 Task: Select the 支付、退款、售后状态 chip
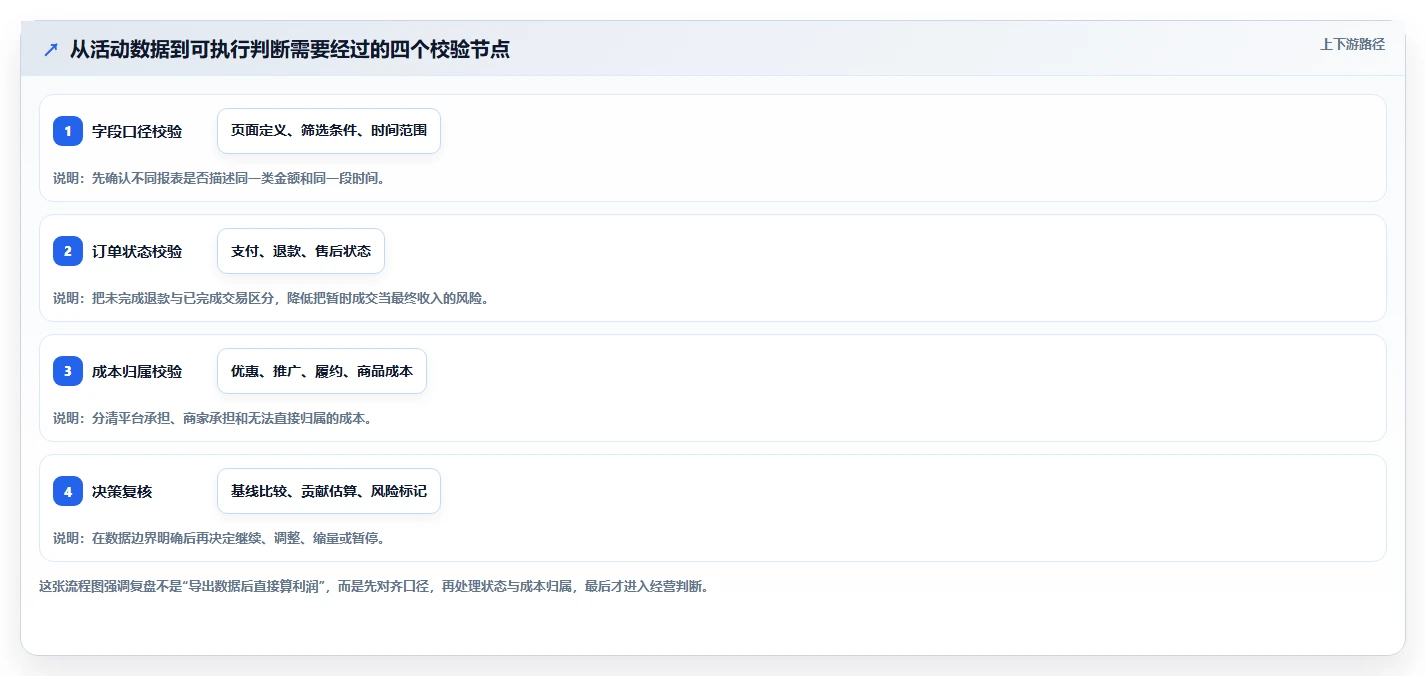301,251
